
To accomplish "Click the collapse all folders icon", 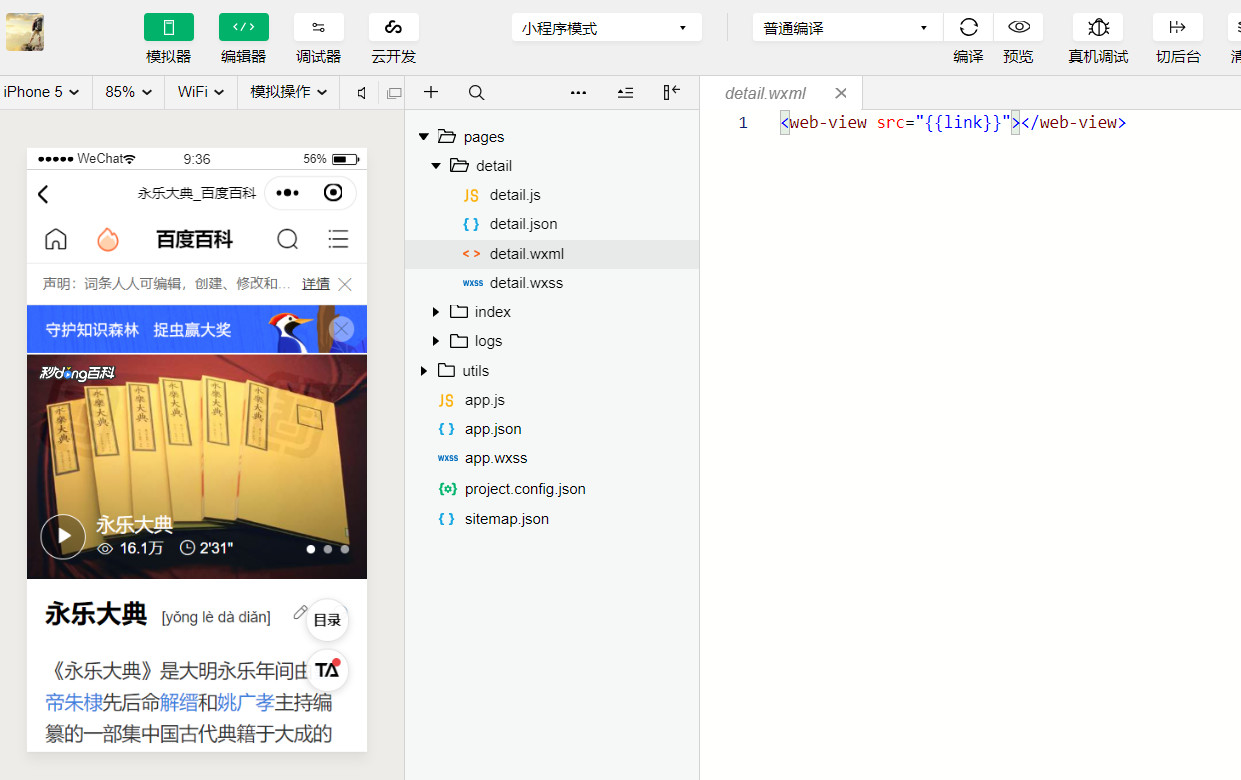I will click(625, 92).
